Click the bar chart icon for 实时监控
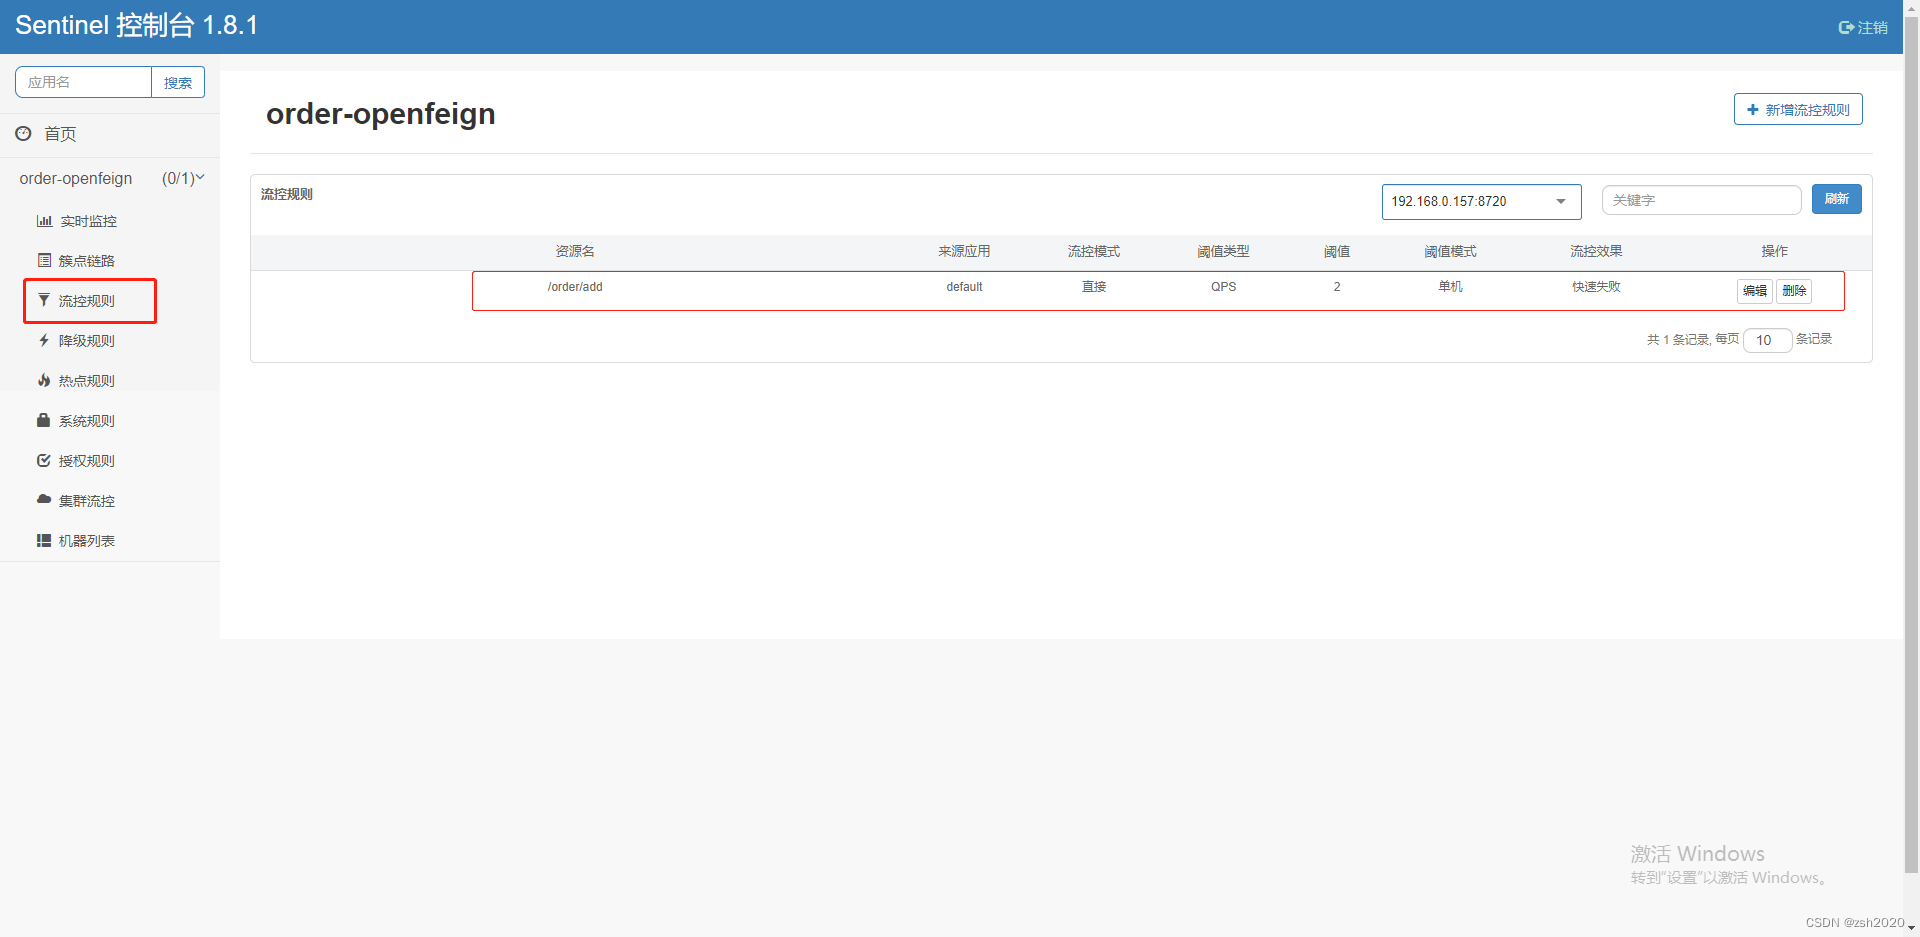Screen dimensions: 1920x937 (44, 221)
